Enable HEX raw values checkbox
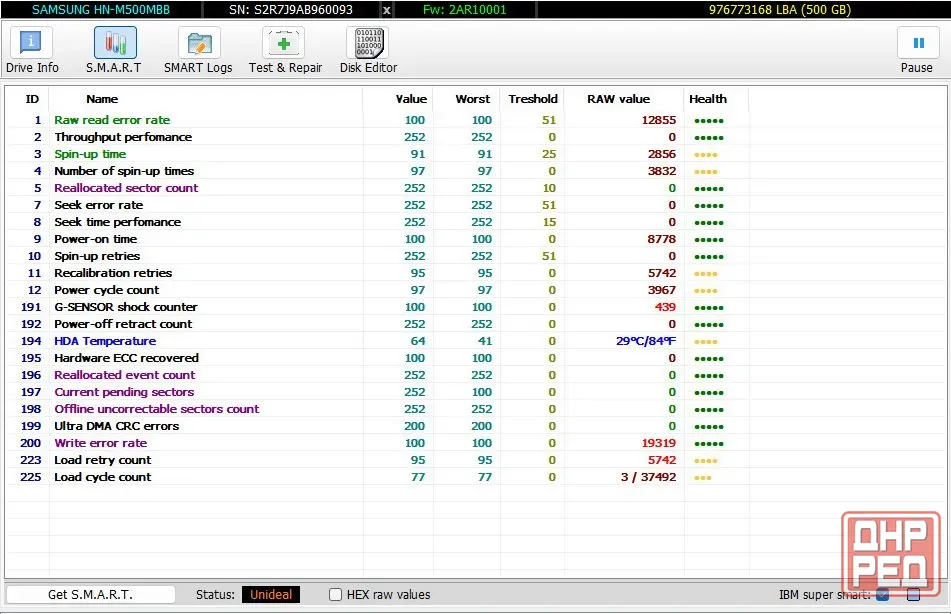The image size is (951, 614). [335, 595]
